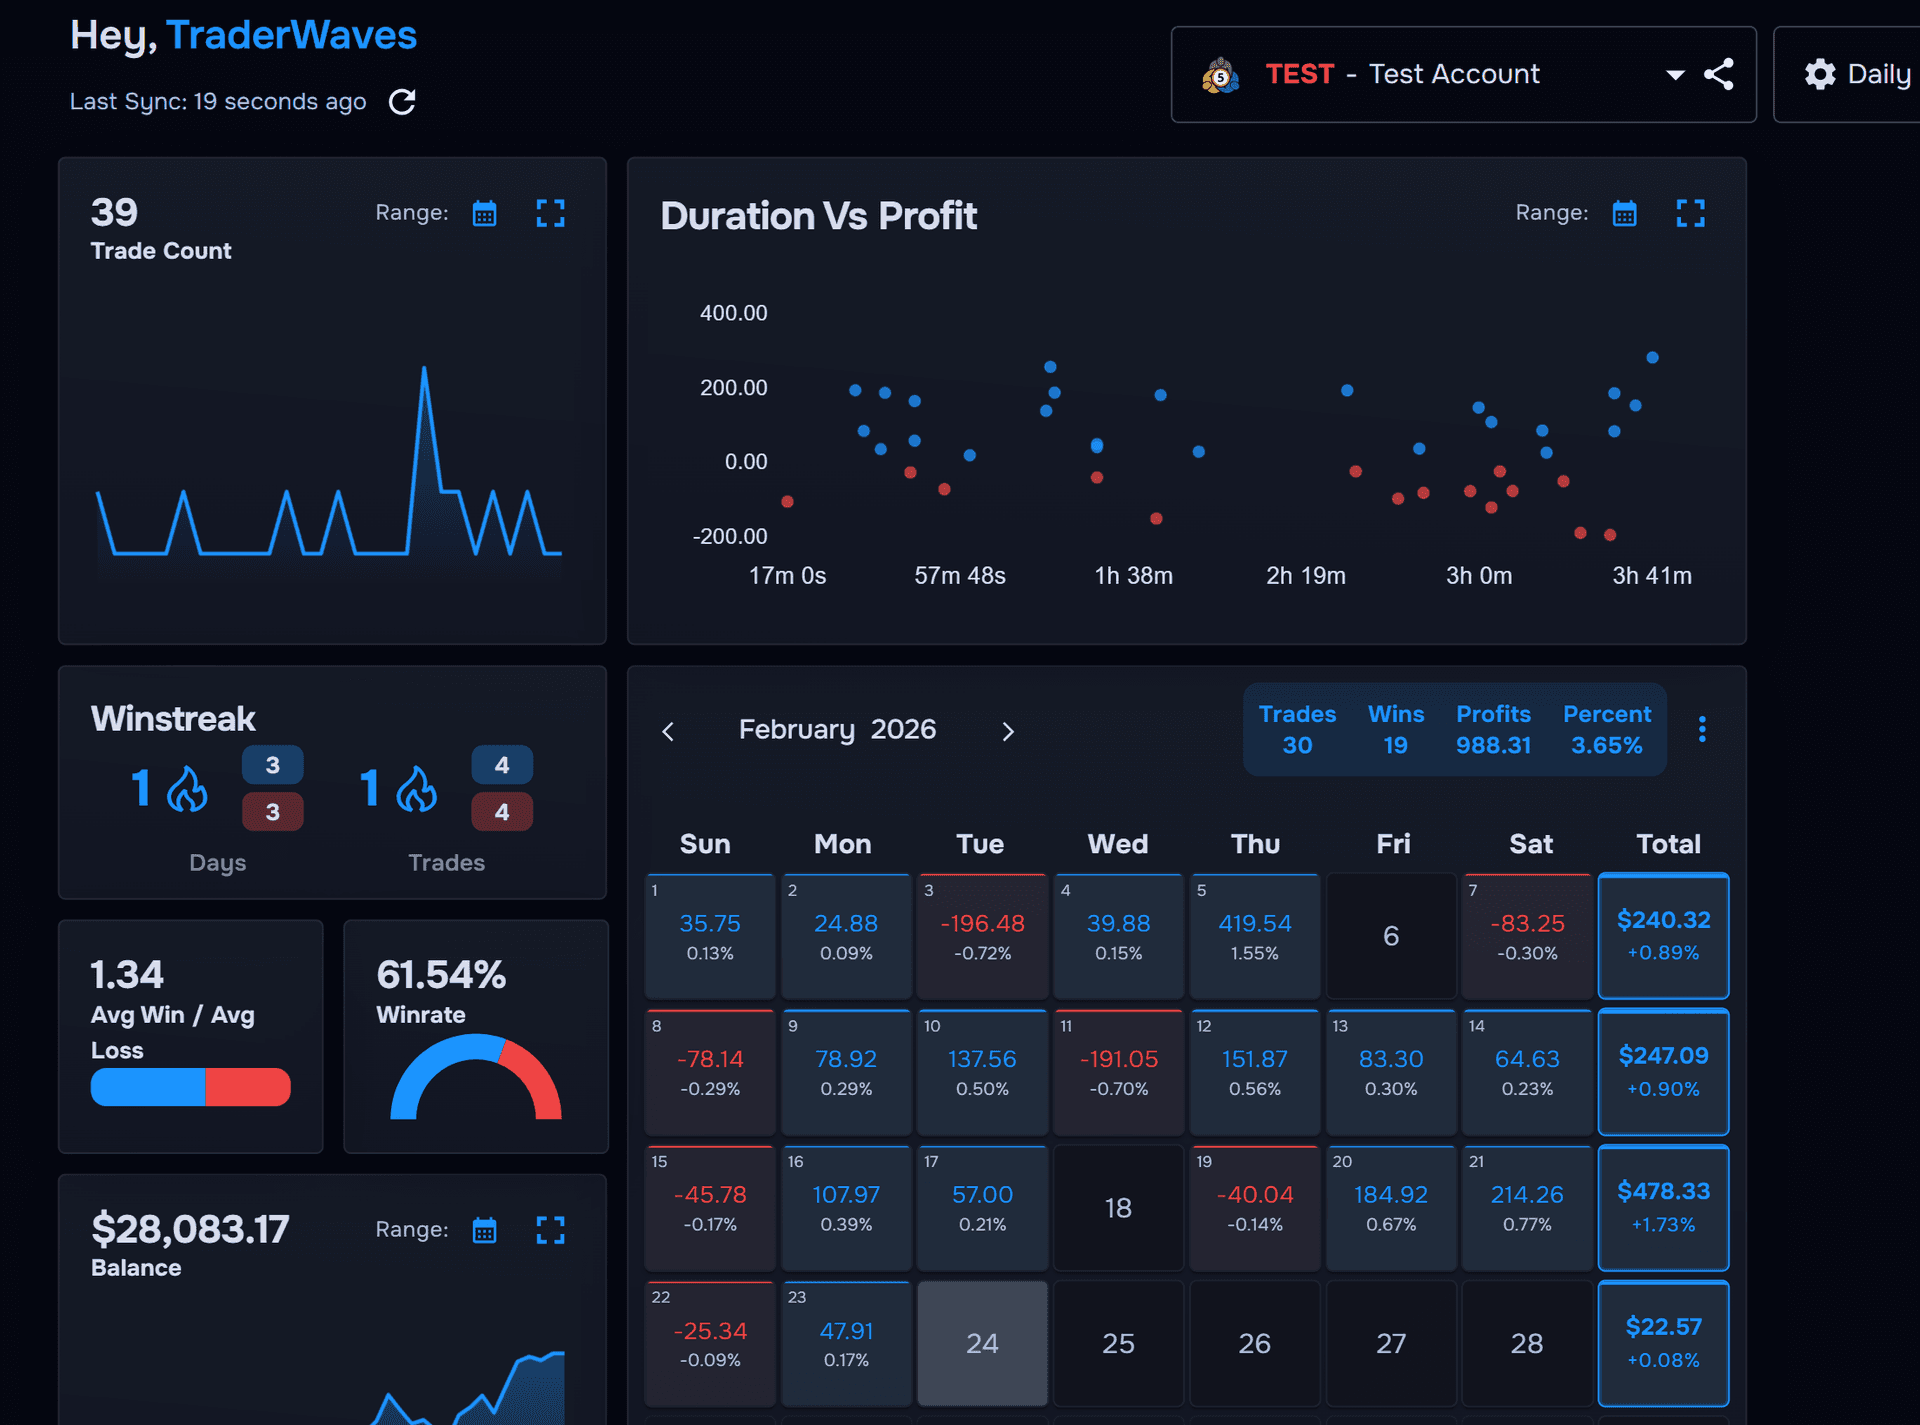Open February 1 day with 35.75
The width and height of the screenshot is (1920, 1425).
click(x=710, y=936)
